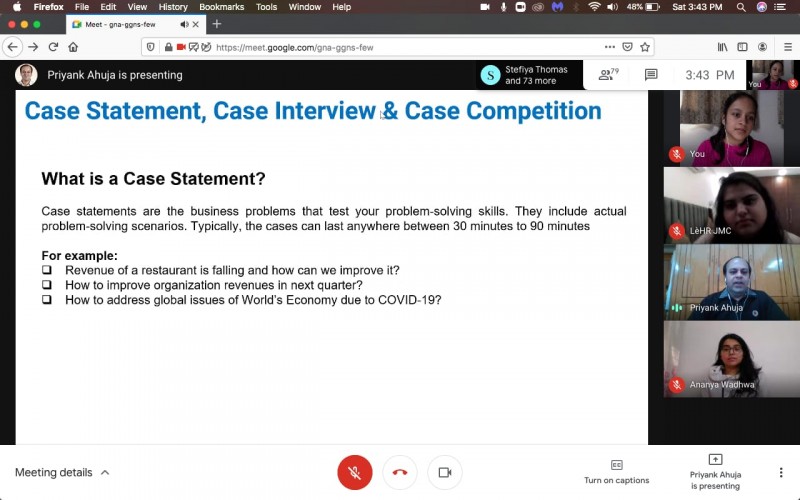The height and width of the screenshot is (500, 800).
Task: Open the Help menu
Action: [341, 7]
